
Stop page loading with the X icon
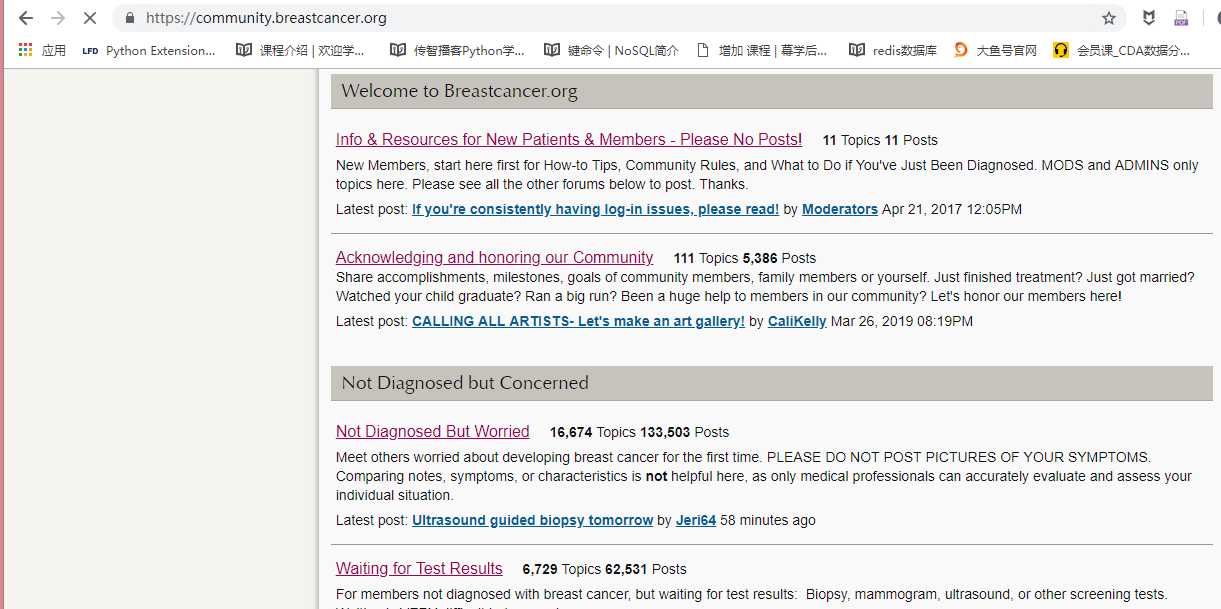pos(89,18)
